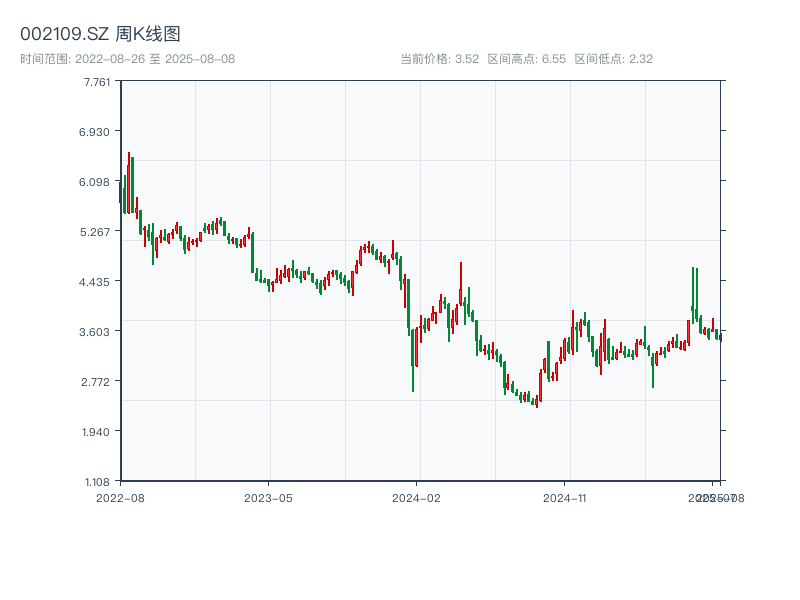Click the 区间低点 2.32 label
Image resolution: width=800 pixels, height=600 pixels.
click(x=613, y=59)
